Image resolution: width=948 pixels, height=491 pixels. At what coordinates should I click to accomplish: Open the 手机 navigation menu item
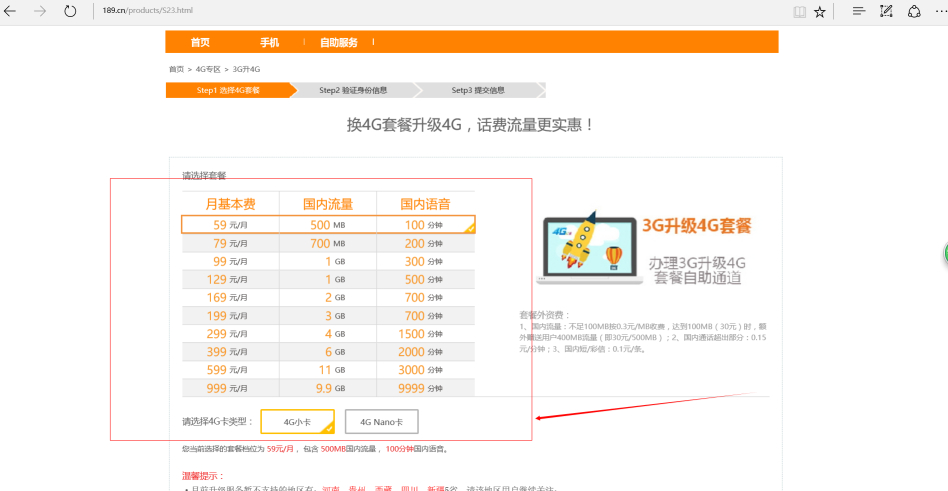coord(269,42)
